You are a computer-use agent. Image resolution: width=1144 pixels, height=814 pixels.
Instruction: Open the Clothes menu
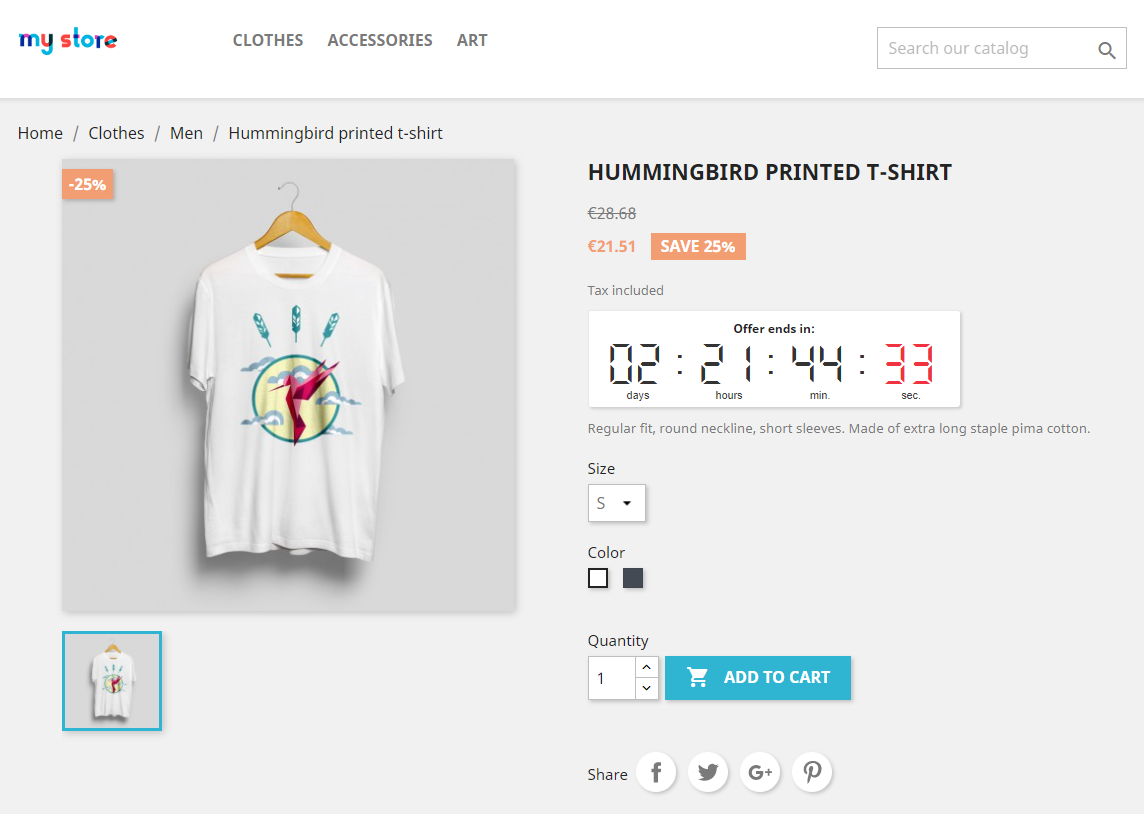point(268,40)
